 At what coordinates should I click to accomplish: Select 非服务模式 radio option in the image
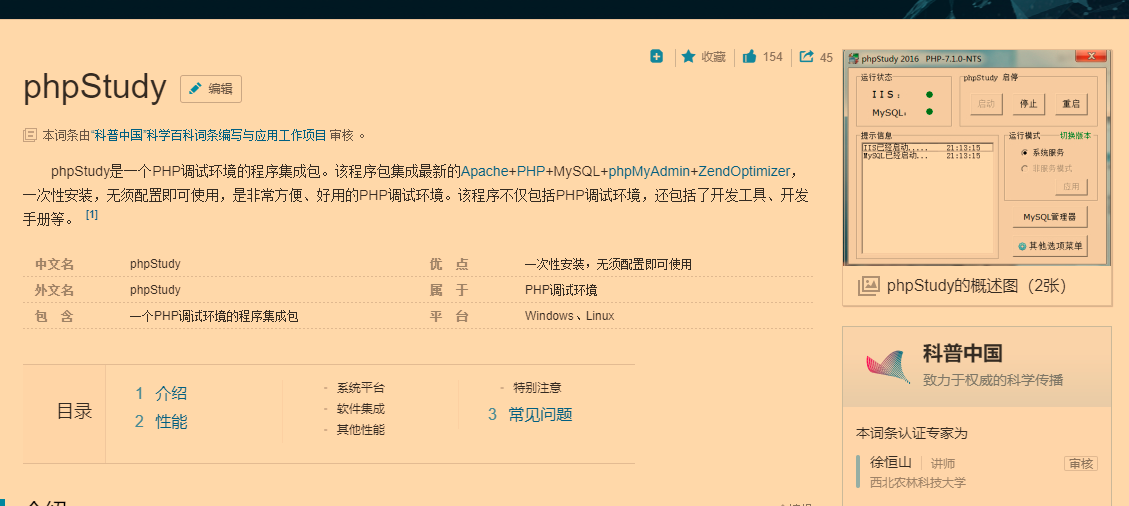1025,168
